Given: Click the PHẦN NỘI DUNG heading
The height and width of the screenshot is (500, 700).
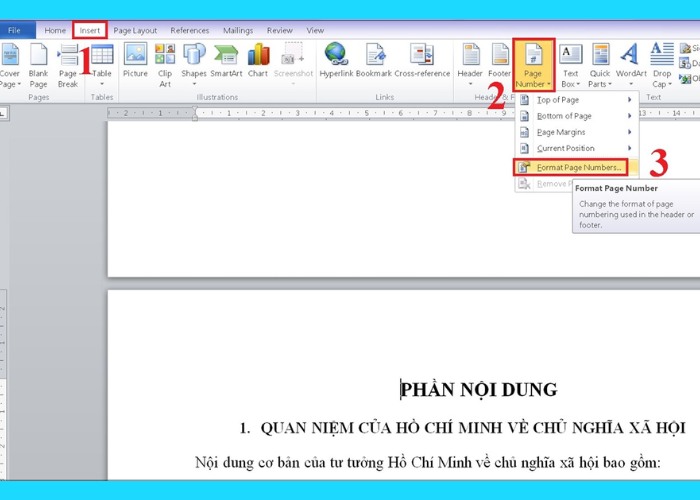Looking at the screenshot, I should coord(479,390).
